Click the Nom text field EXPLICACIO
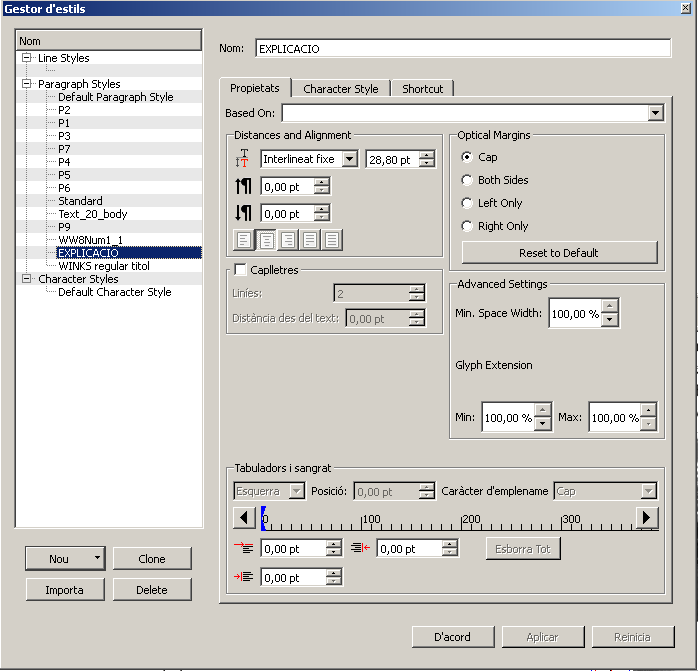Screen dimensions: 698x671 [x=463, y=49]
